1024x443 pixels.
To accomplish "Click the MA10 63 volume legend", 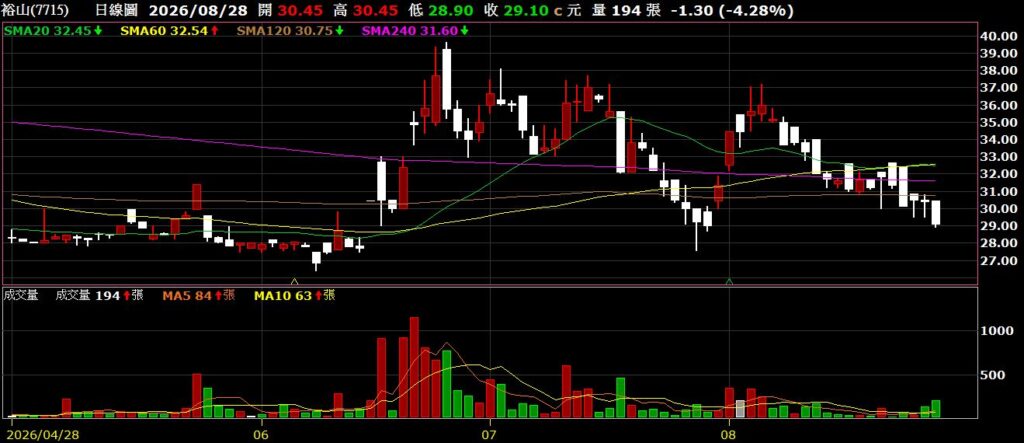I will click(283, 296).
